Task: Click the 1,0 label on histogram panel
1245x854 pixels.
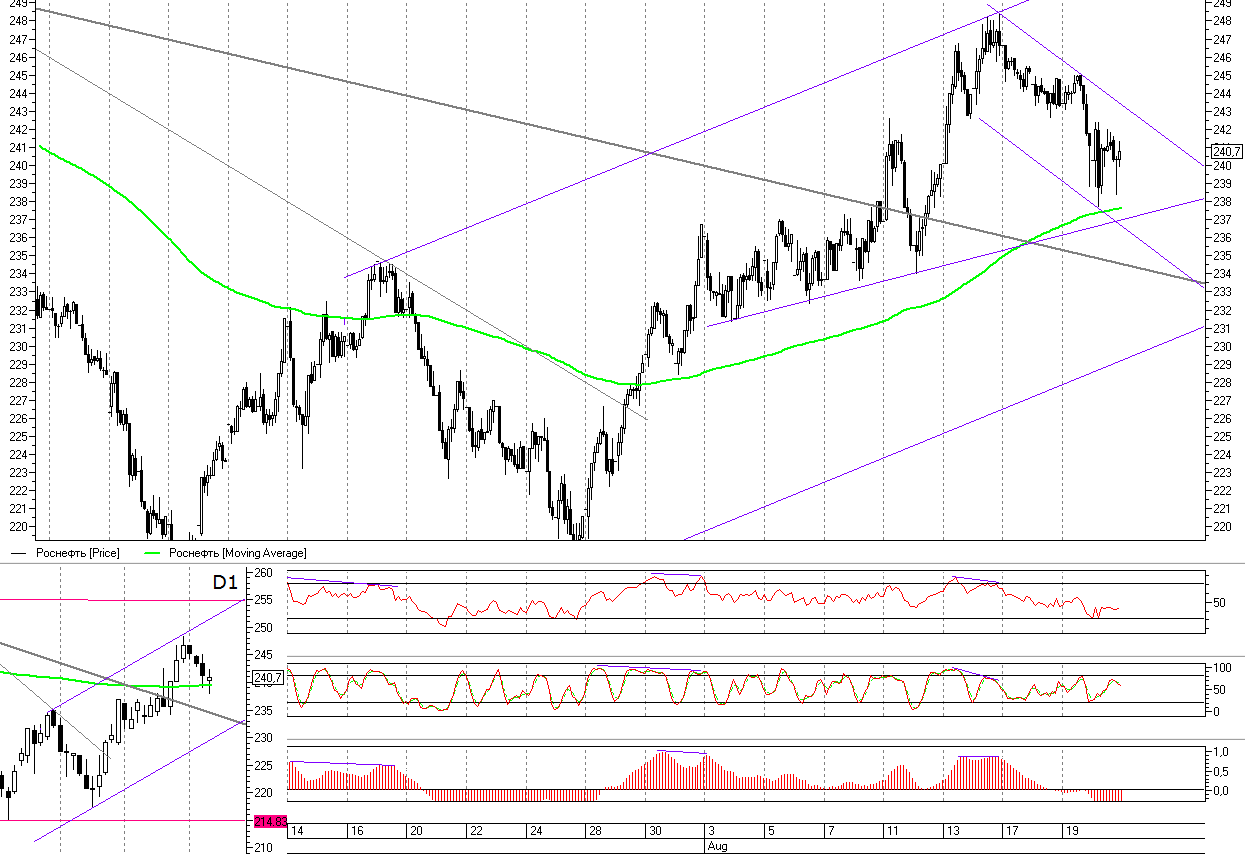Action: (x=1220, y=751)
